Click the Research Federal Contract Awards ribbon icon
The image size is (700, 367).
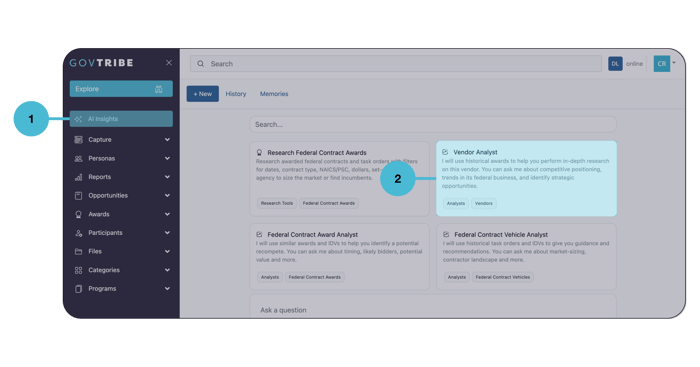click(x=259, y=153)
